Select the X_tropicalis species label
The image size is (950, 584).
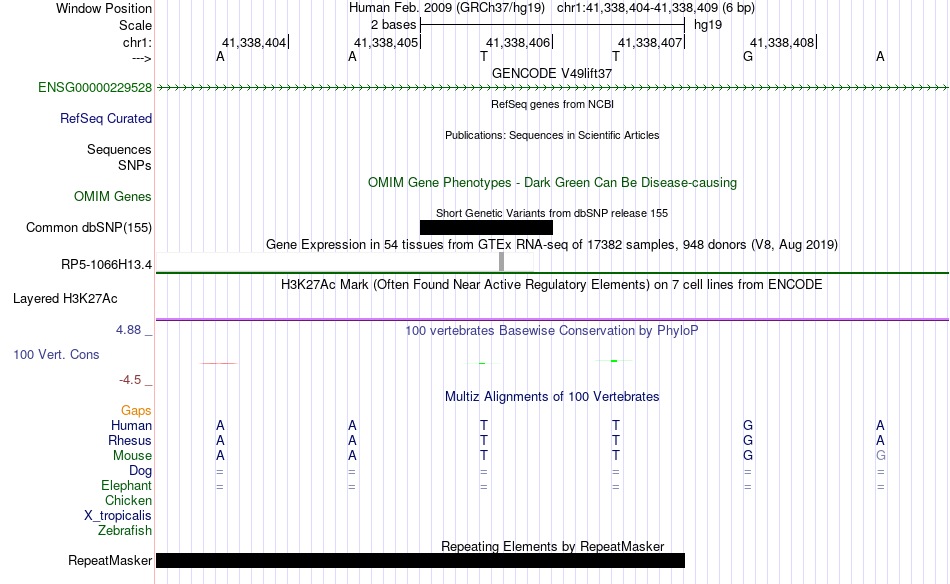(118, 516)
